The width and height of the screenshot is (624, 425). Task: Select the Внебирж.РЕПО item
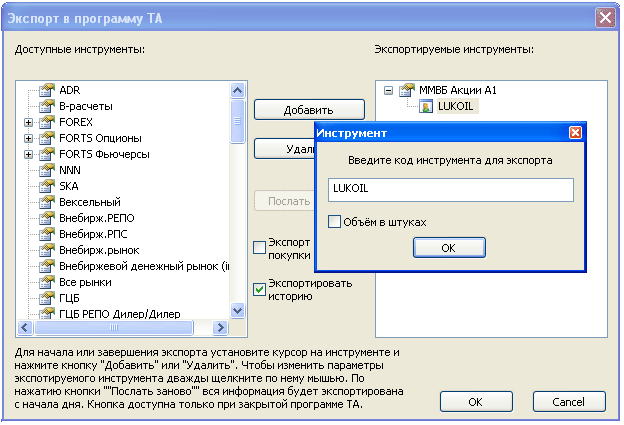coord(97,218)
